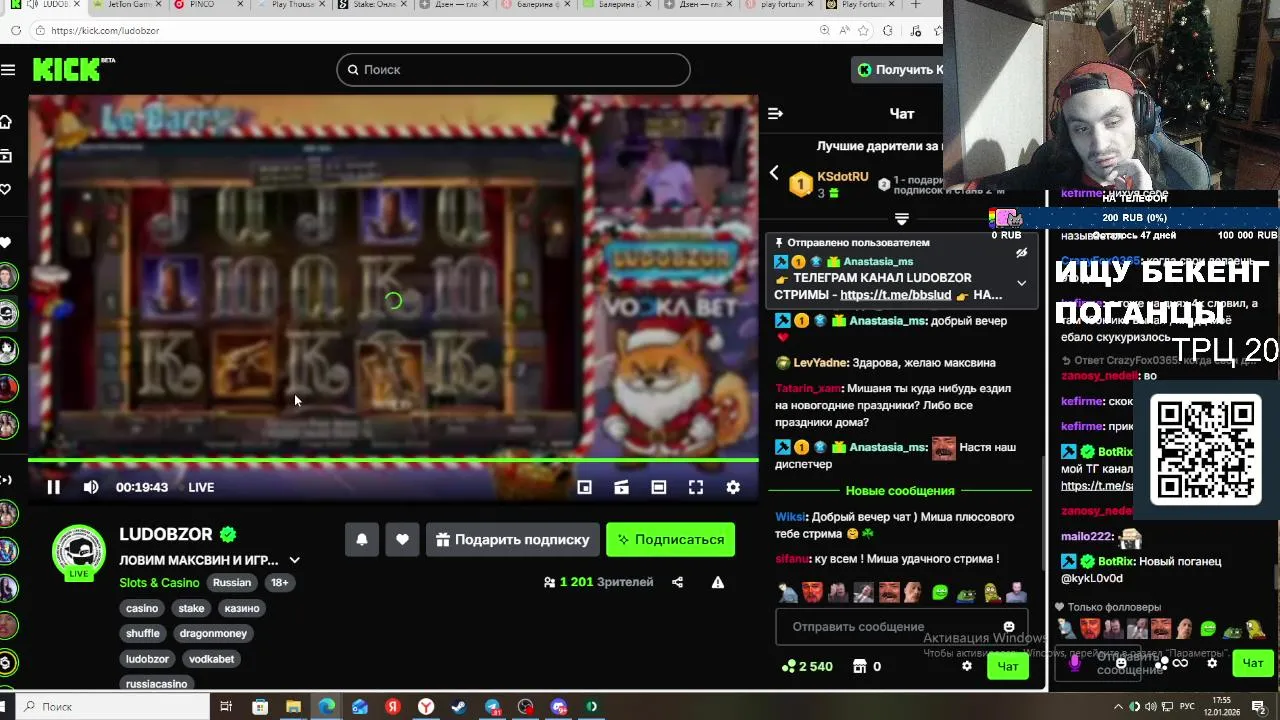The width and height of the screenshot is (1280, 720).
Task: Open LUDOBZOR channel avatar
Action: pos(78,551)
